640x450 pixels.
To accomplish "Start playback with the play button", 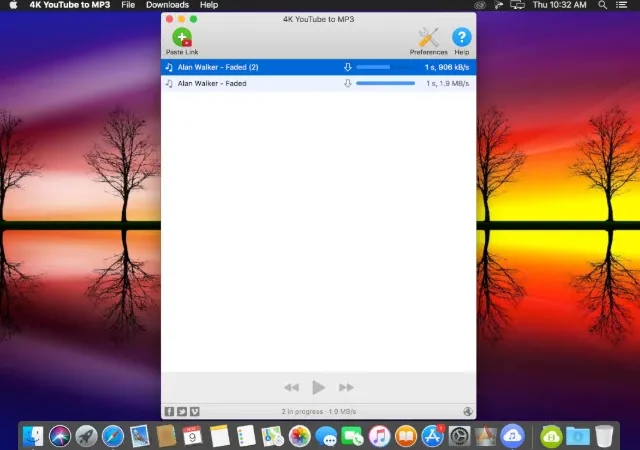I will pos(318,387).
